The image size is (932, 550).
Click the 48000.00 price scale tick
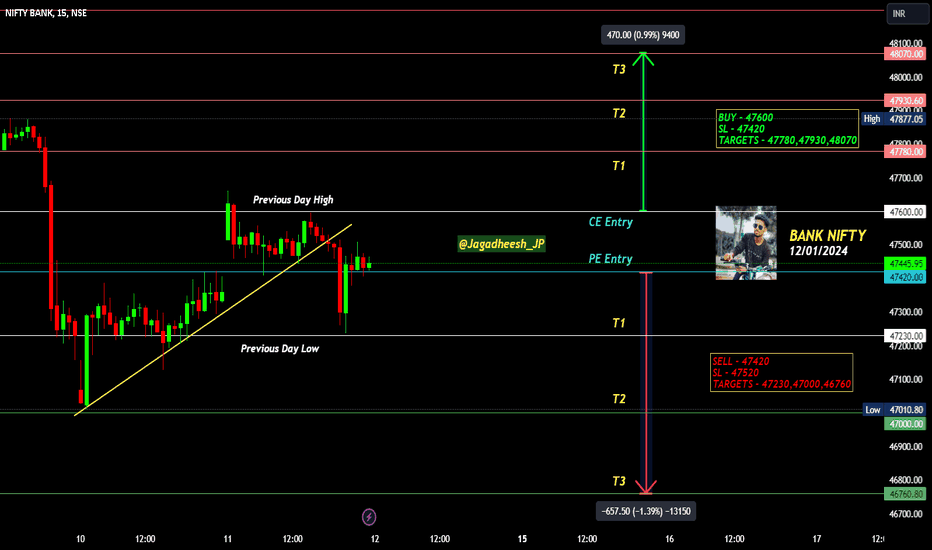click(x=906, y=77)
